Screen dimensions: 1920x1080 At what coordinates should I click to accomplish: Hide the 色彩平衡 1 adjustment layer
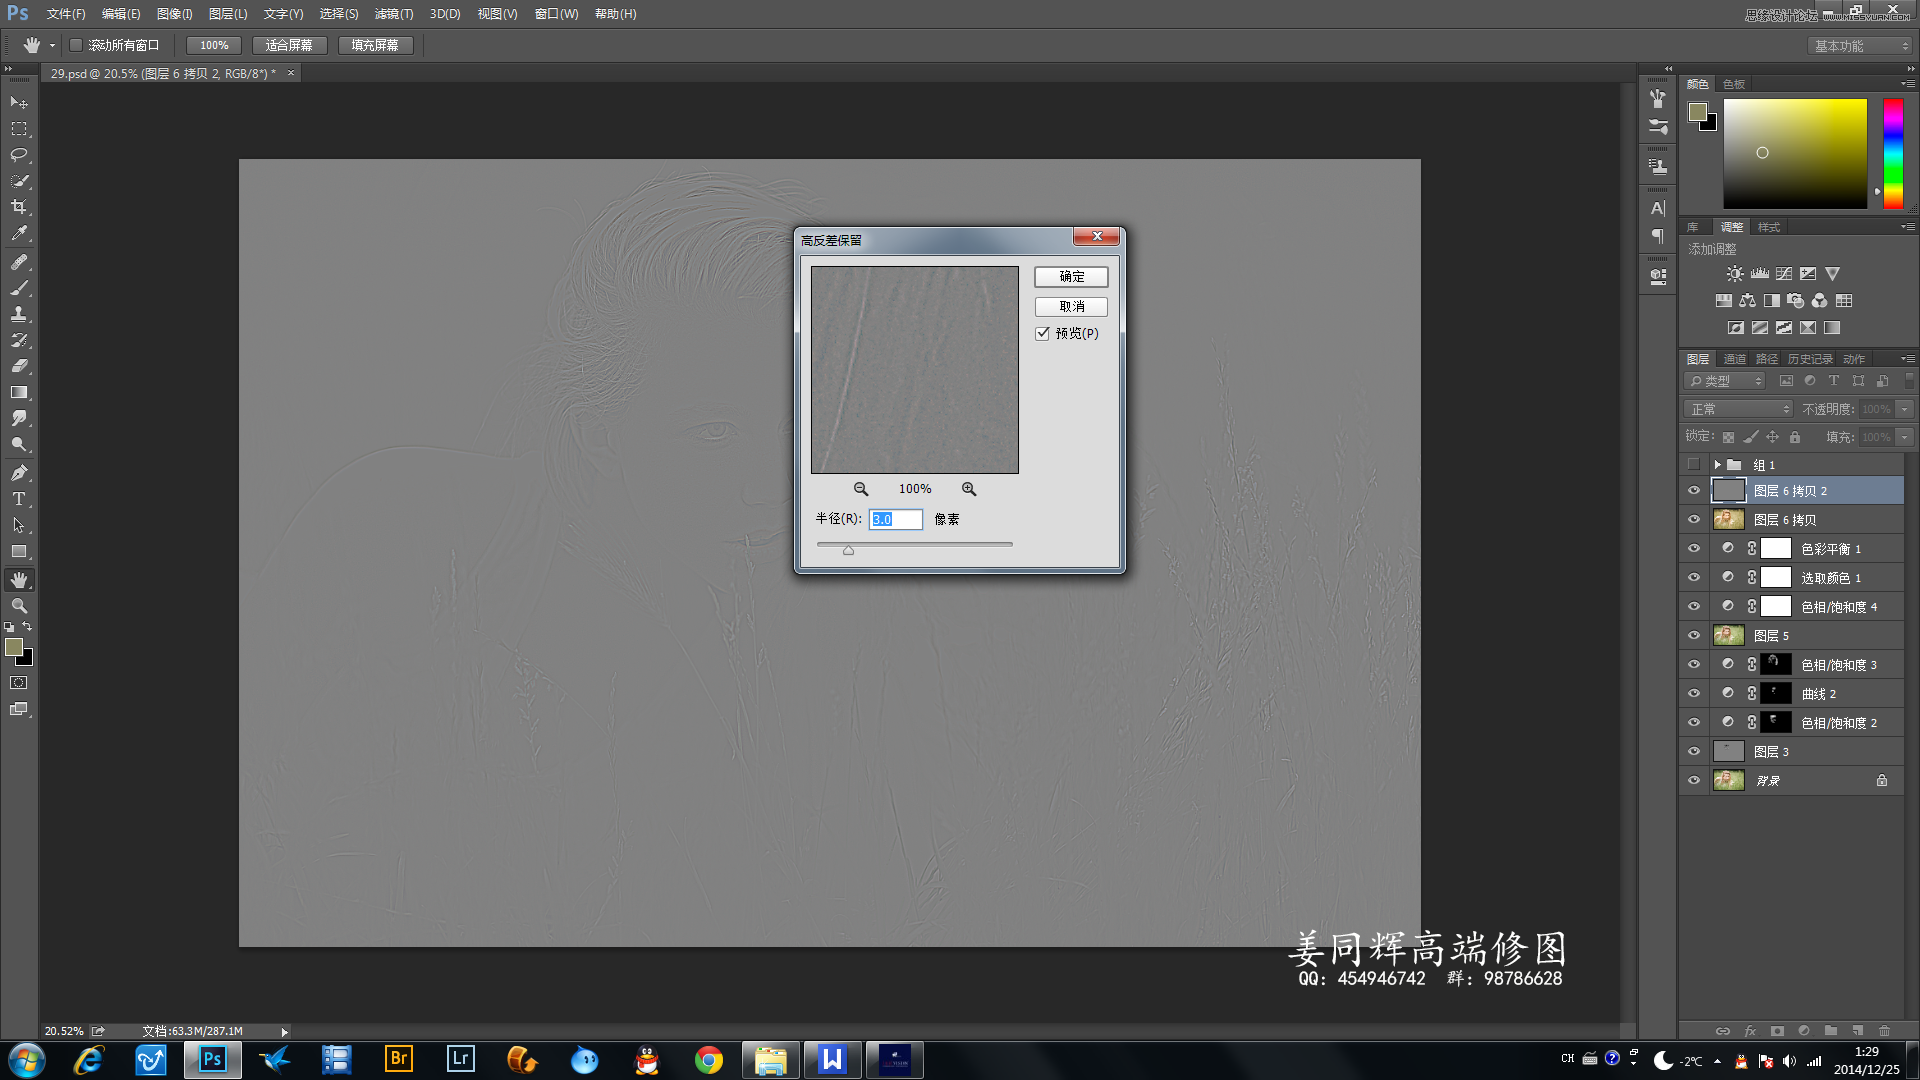1694,549
